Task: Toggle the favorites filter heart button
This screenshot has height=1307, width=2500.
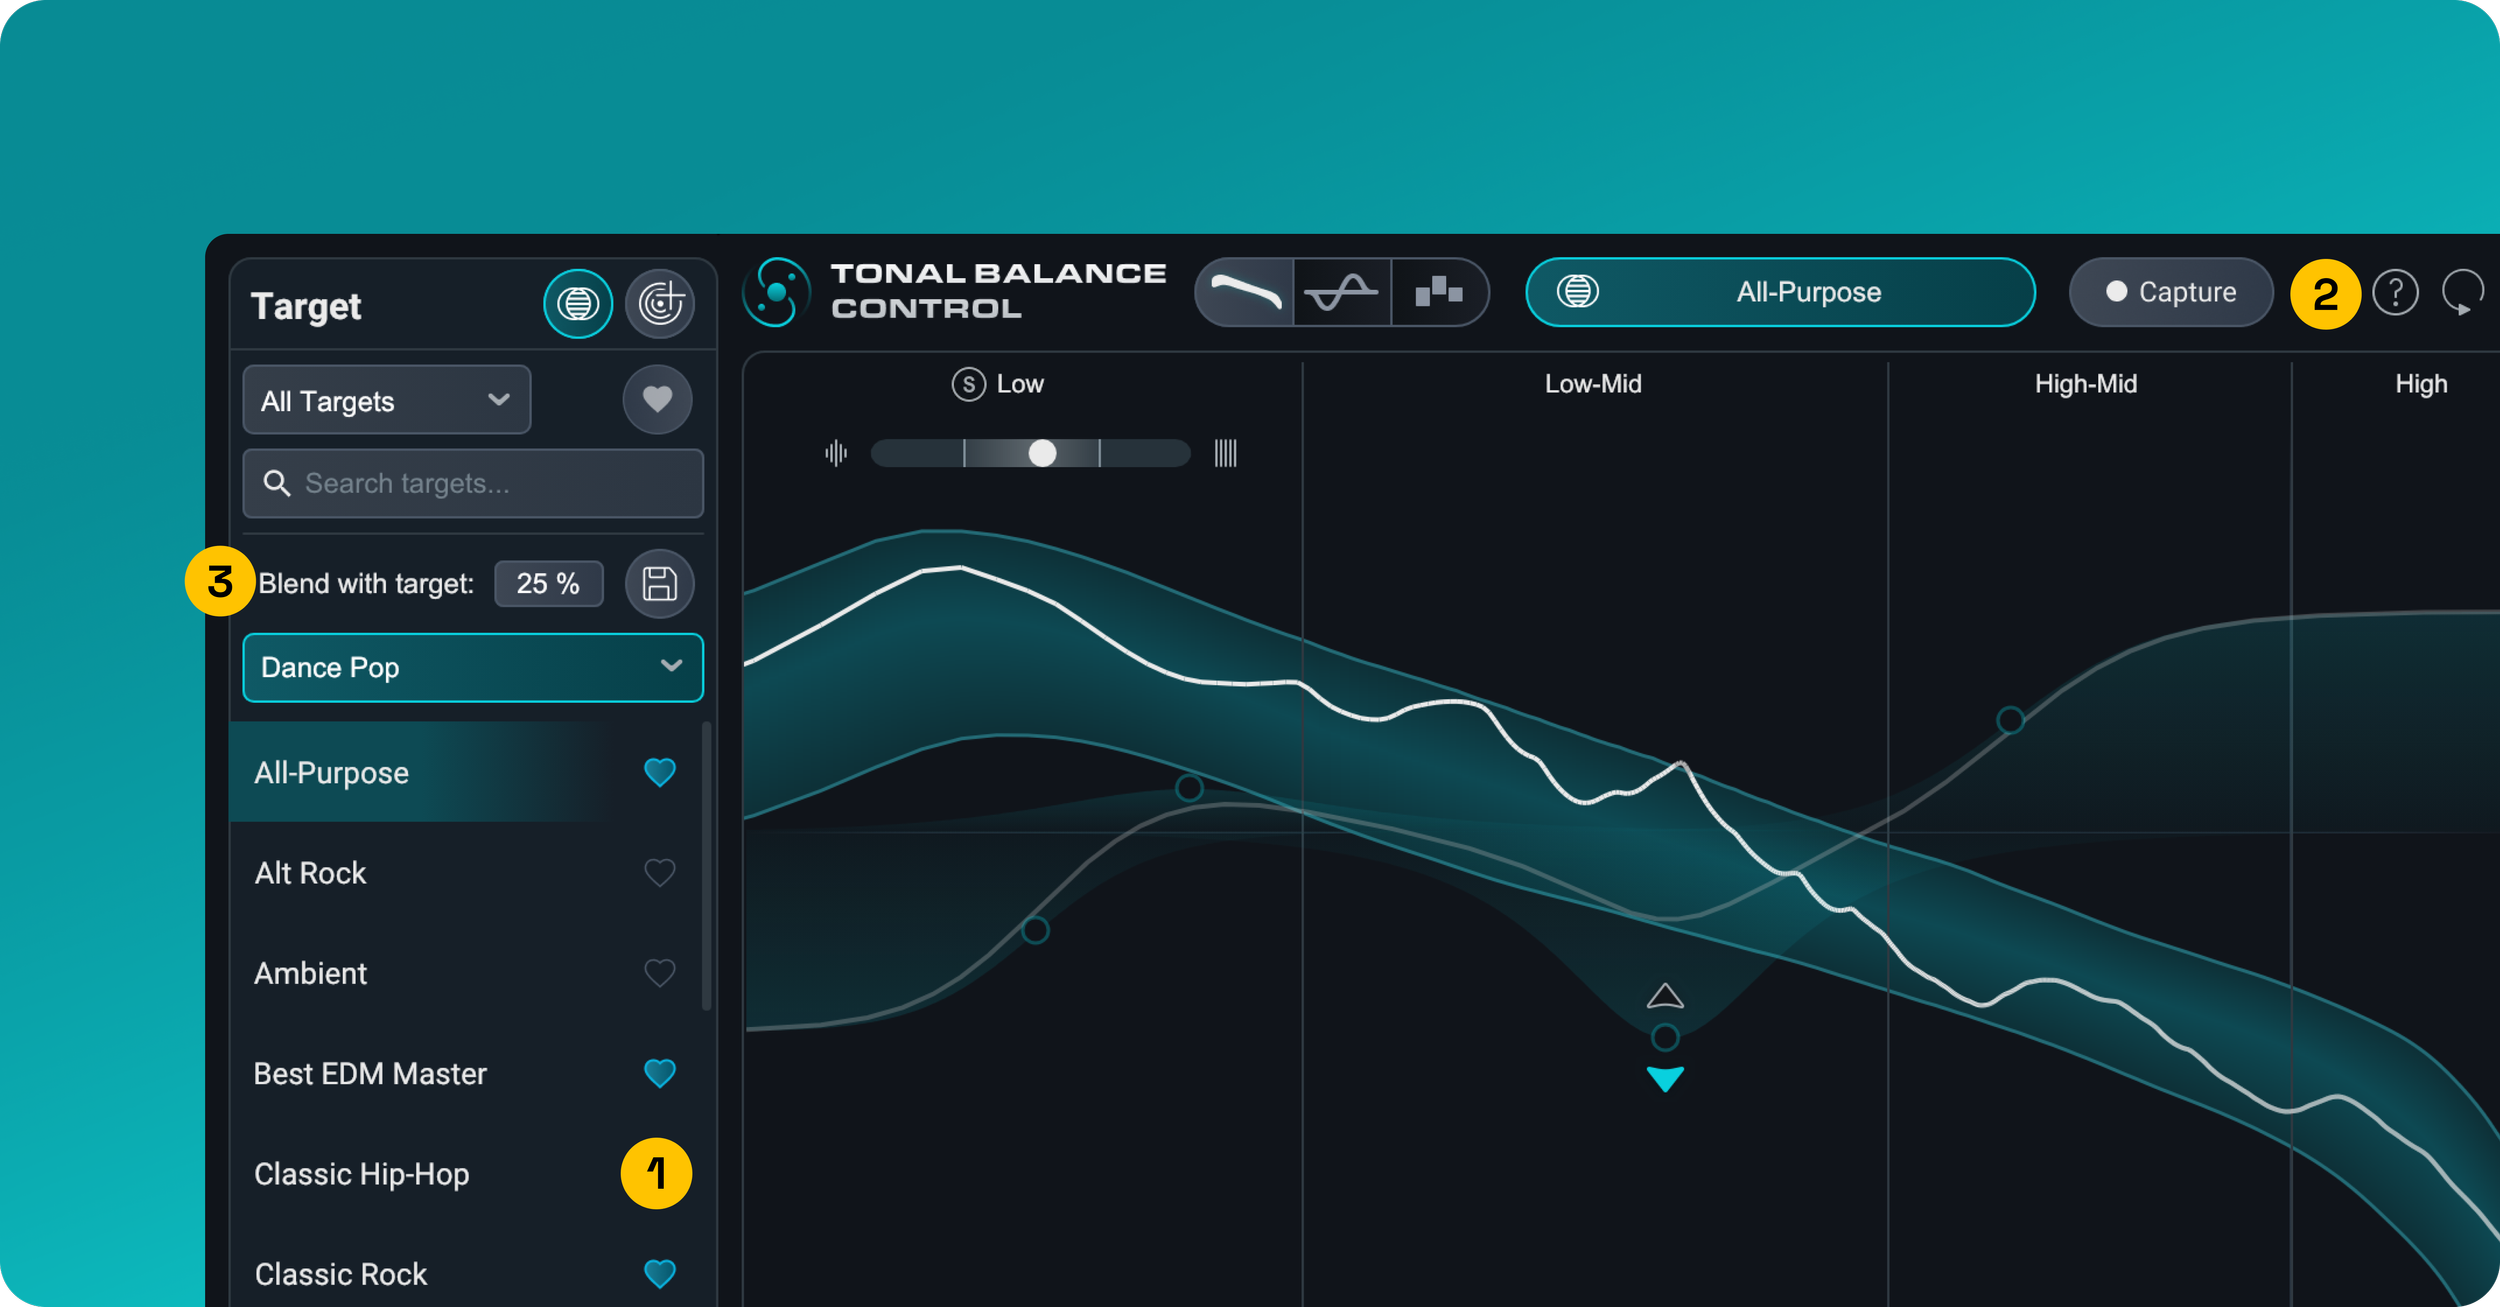Action: pyautogui.click(x=657, y=399)
